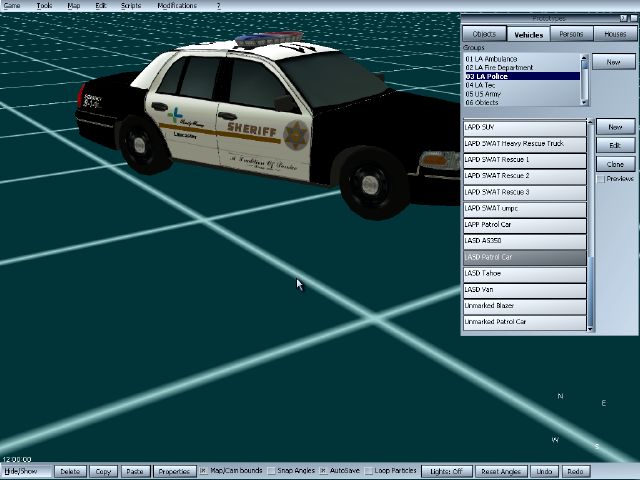
Task: Clone the selected prototype
Action: tap(615, 164)
